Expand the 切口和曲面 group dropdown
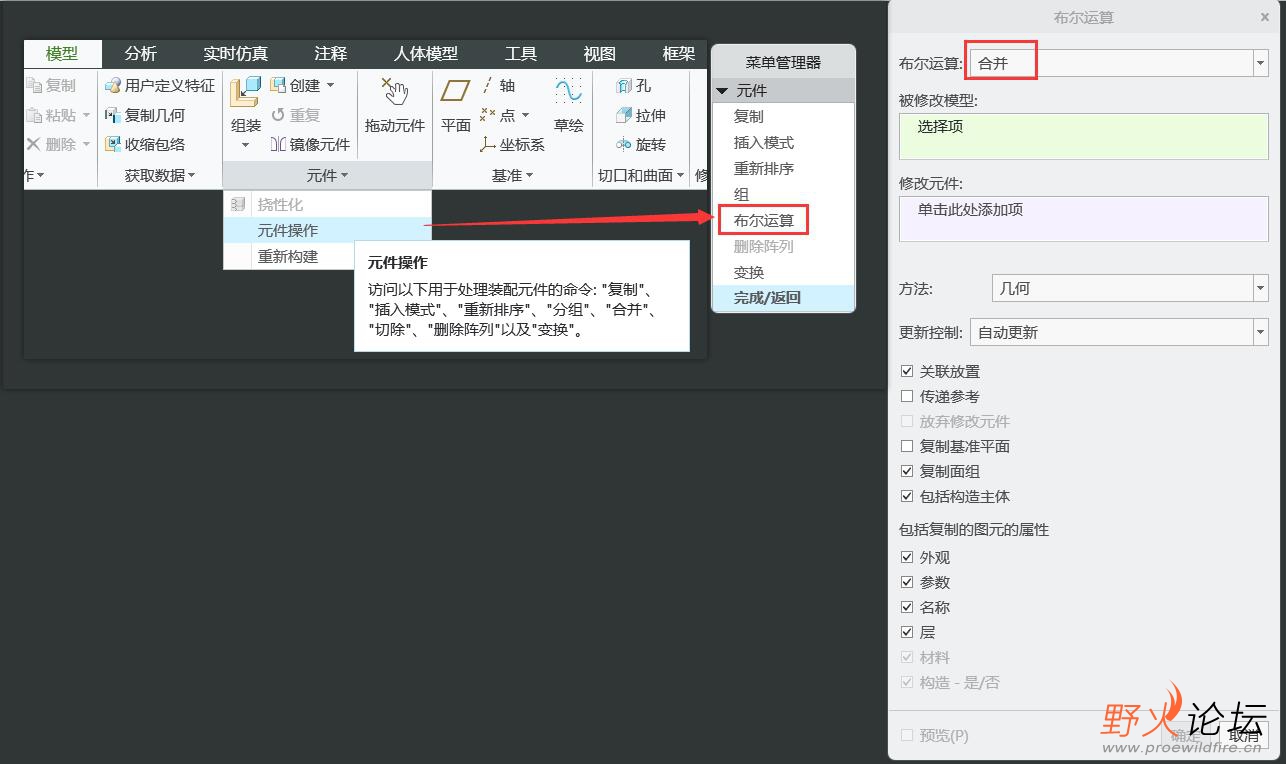 click(x=641, y=175)
